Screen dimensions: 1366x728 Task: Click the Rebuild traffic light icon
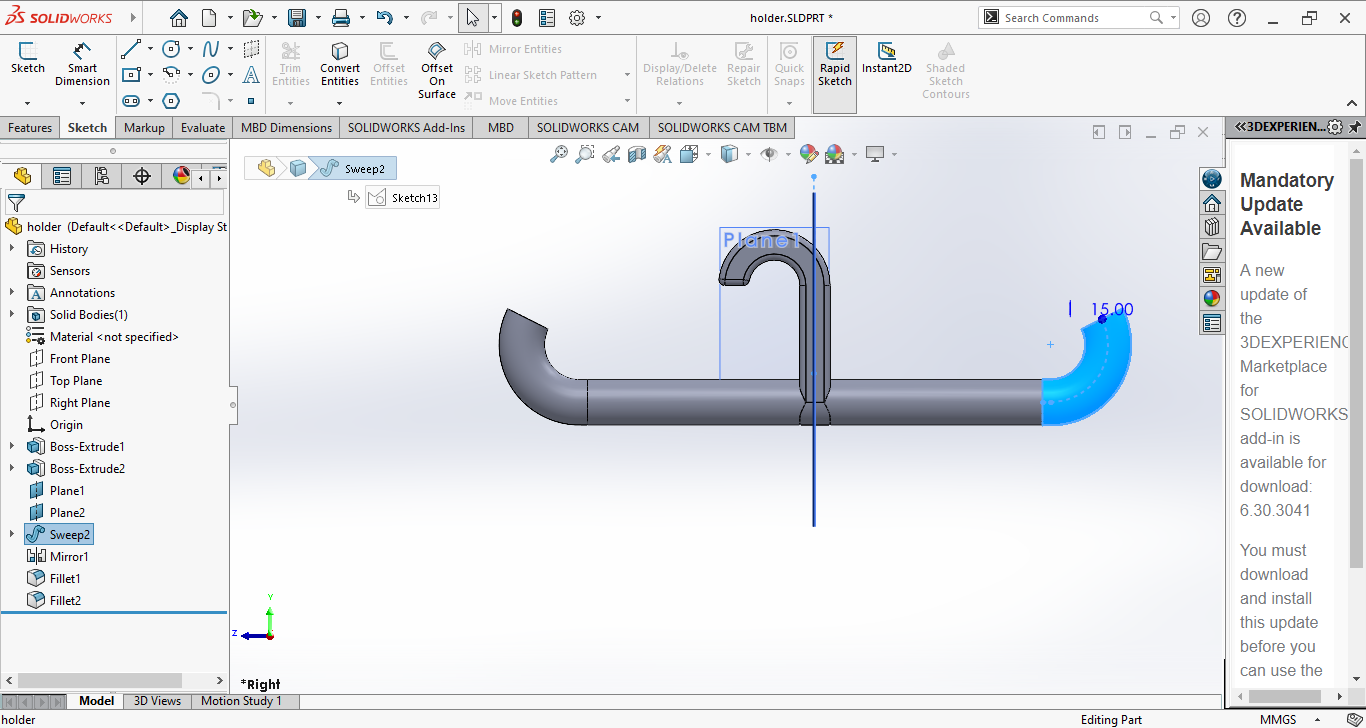click(517, 18)
